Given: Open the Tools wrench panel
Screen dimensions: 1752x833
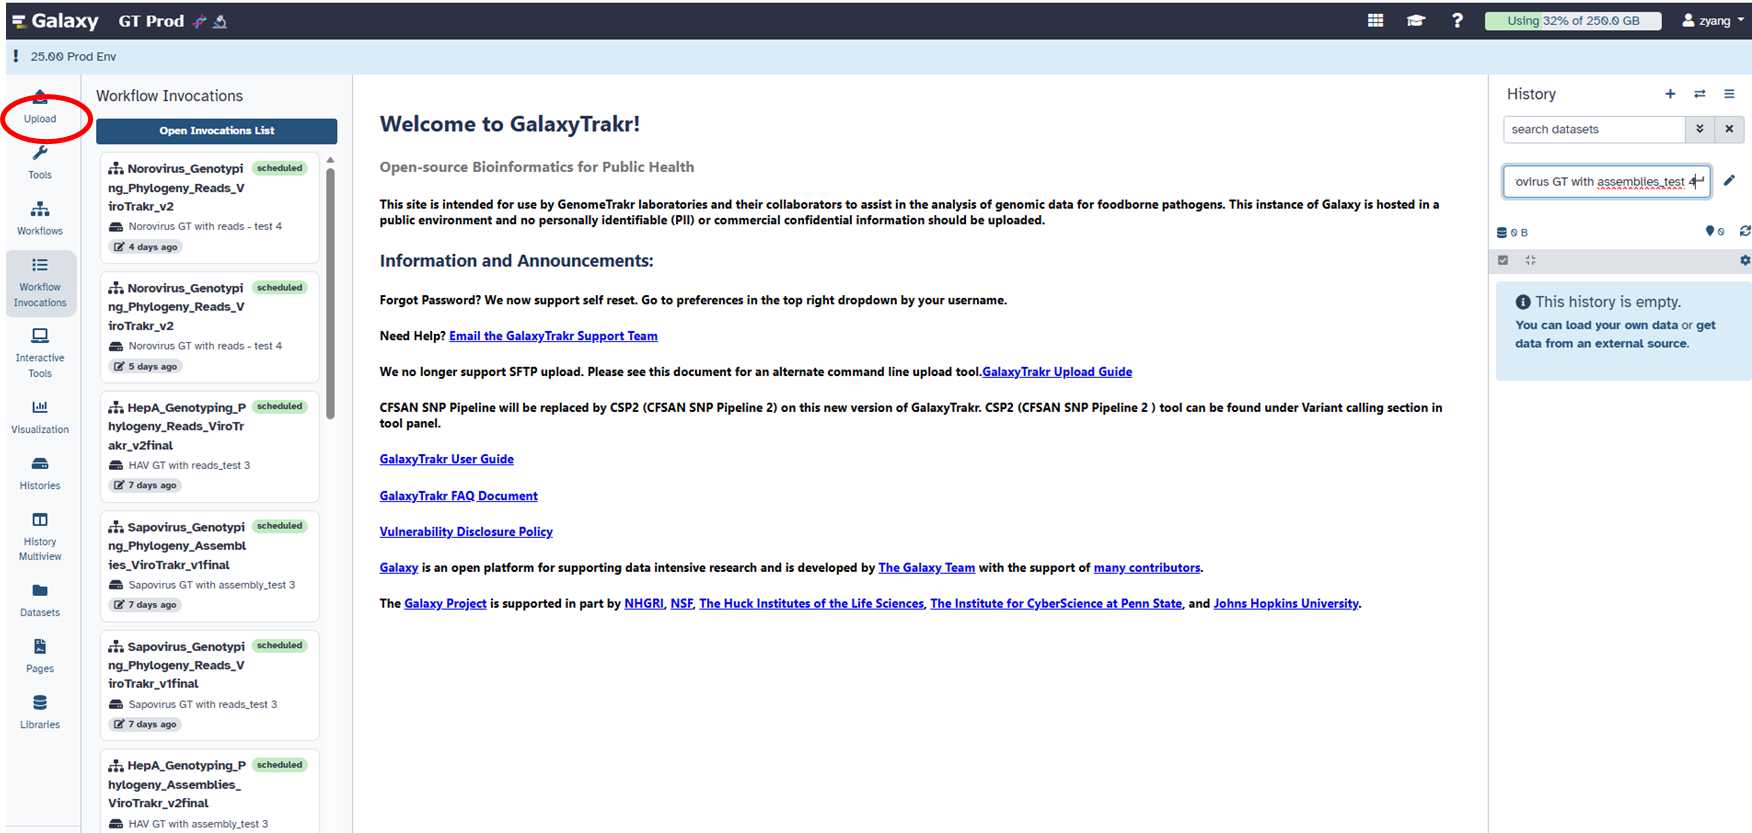Looking at the screenshot, I should (40, 161).
